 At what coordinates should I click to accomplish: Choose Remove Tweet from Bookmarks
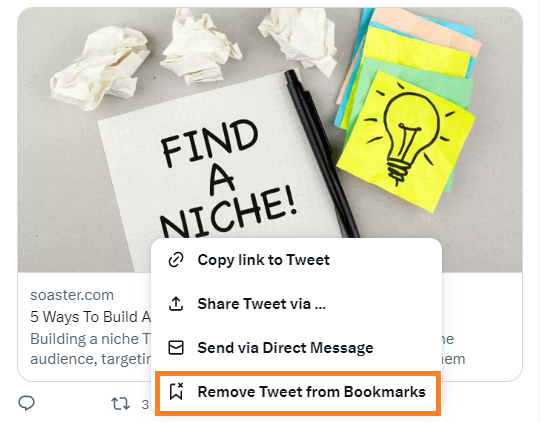tap(298, 392)
